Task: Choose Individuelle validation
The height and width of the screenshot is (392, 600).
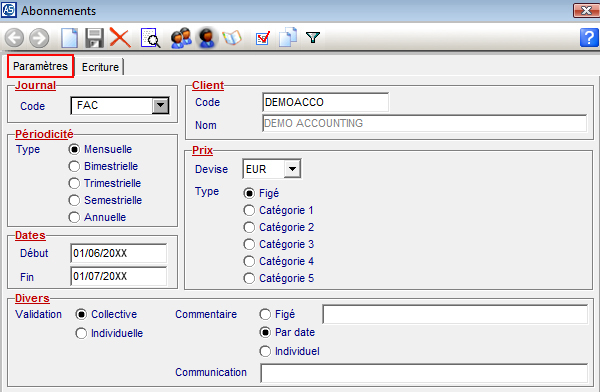Action: tap(109, 333)
